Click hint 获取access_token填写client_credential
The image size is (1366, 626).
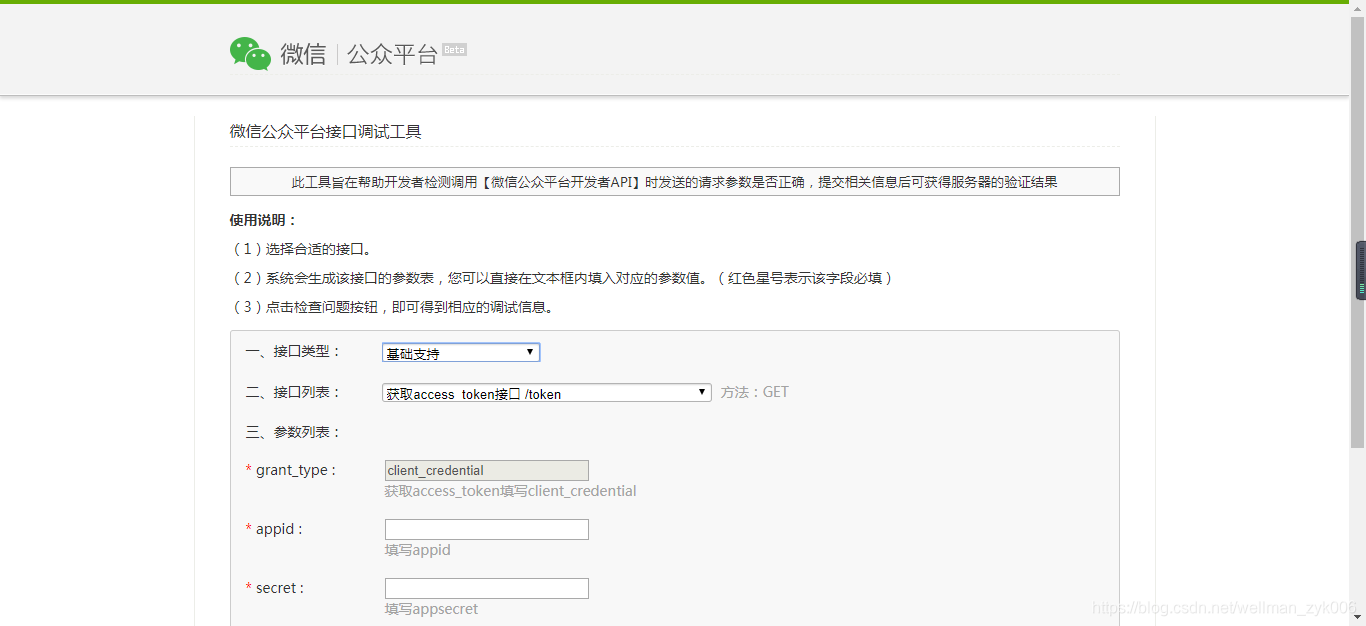(x=511, y=491)
